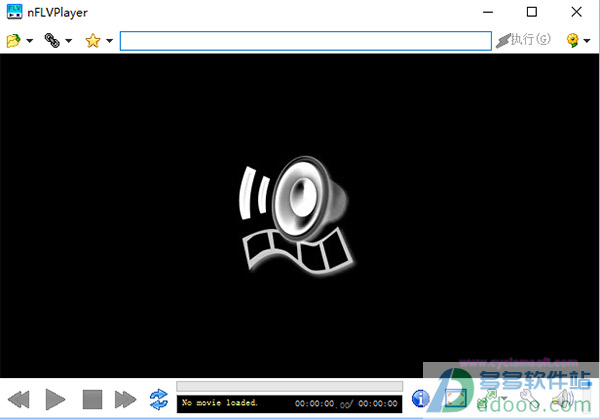Click the green resize arrows icon
Screen dimensions: 600x419
488,398
